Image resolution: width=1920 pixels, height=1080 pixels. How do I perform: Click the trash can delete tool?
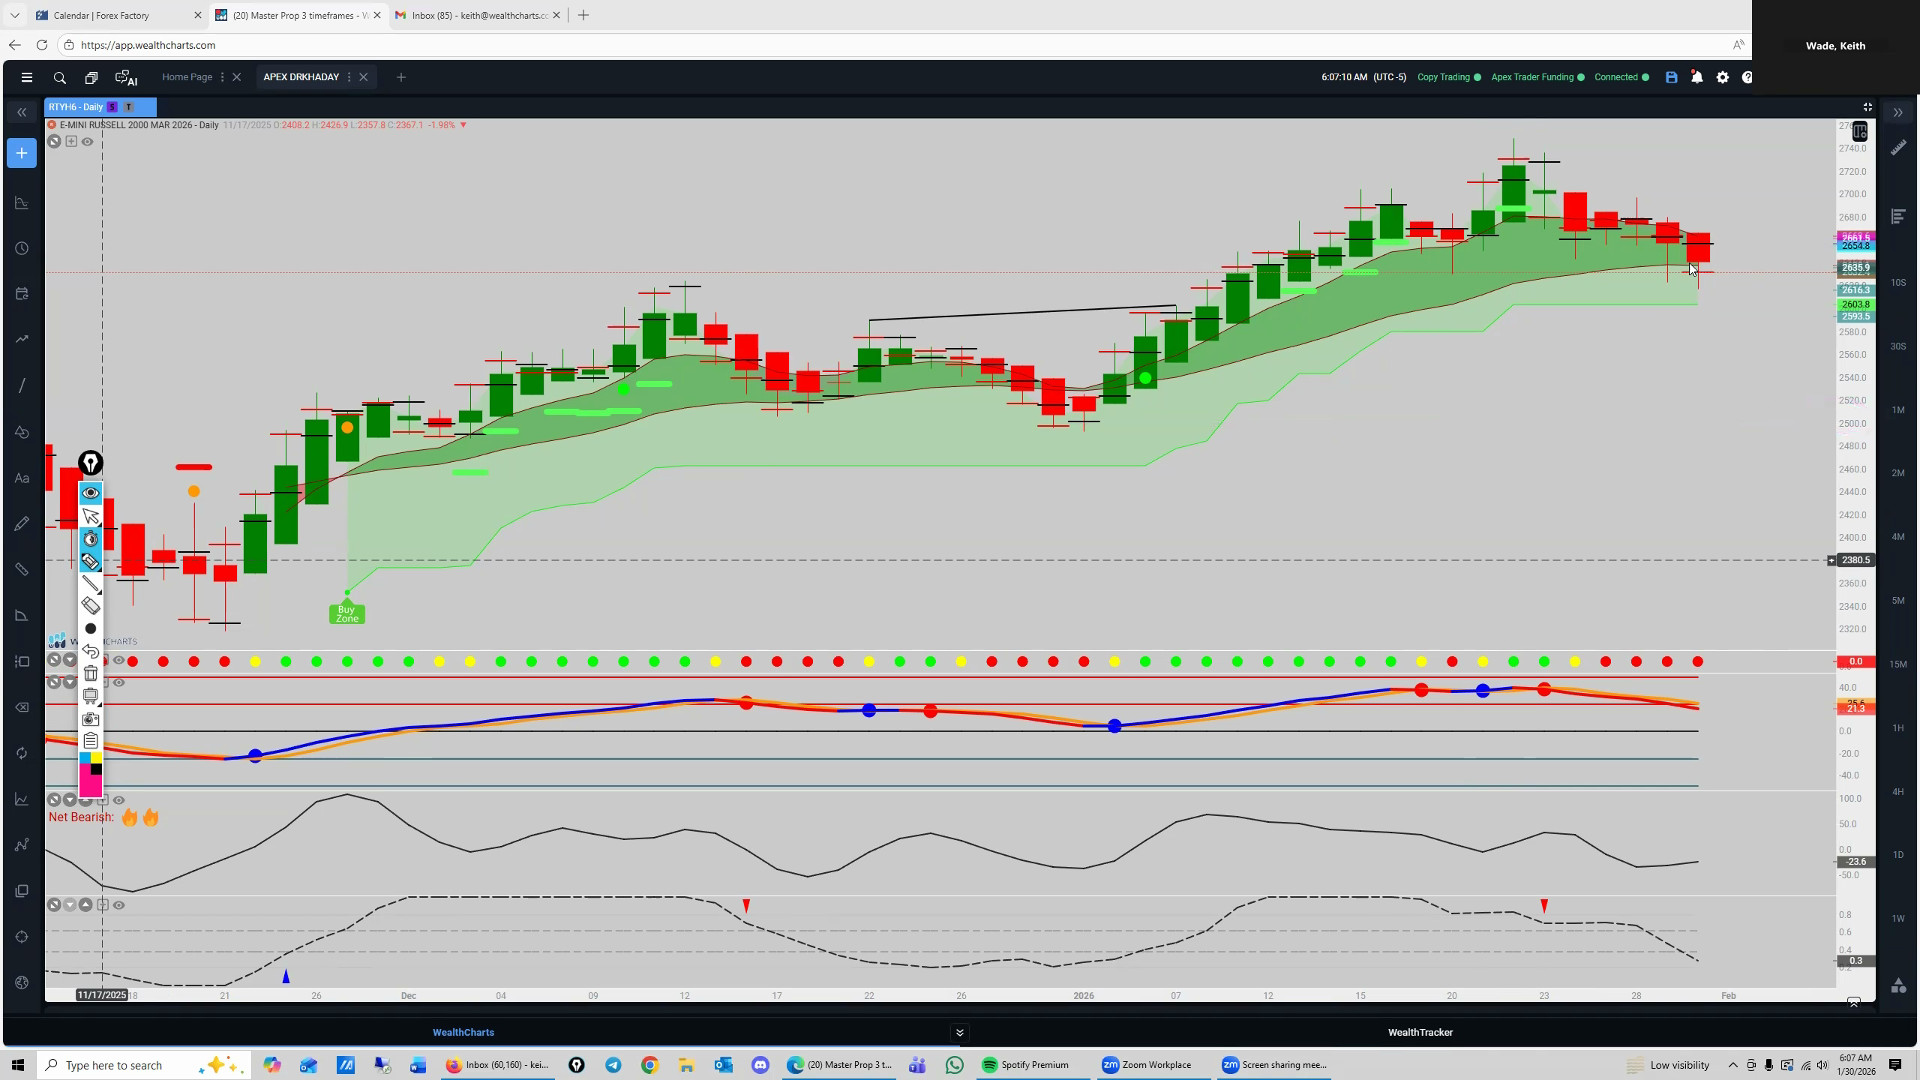pyautogui.click(x=91, y=673)
